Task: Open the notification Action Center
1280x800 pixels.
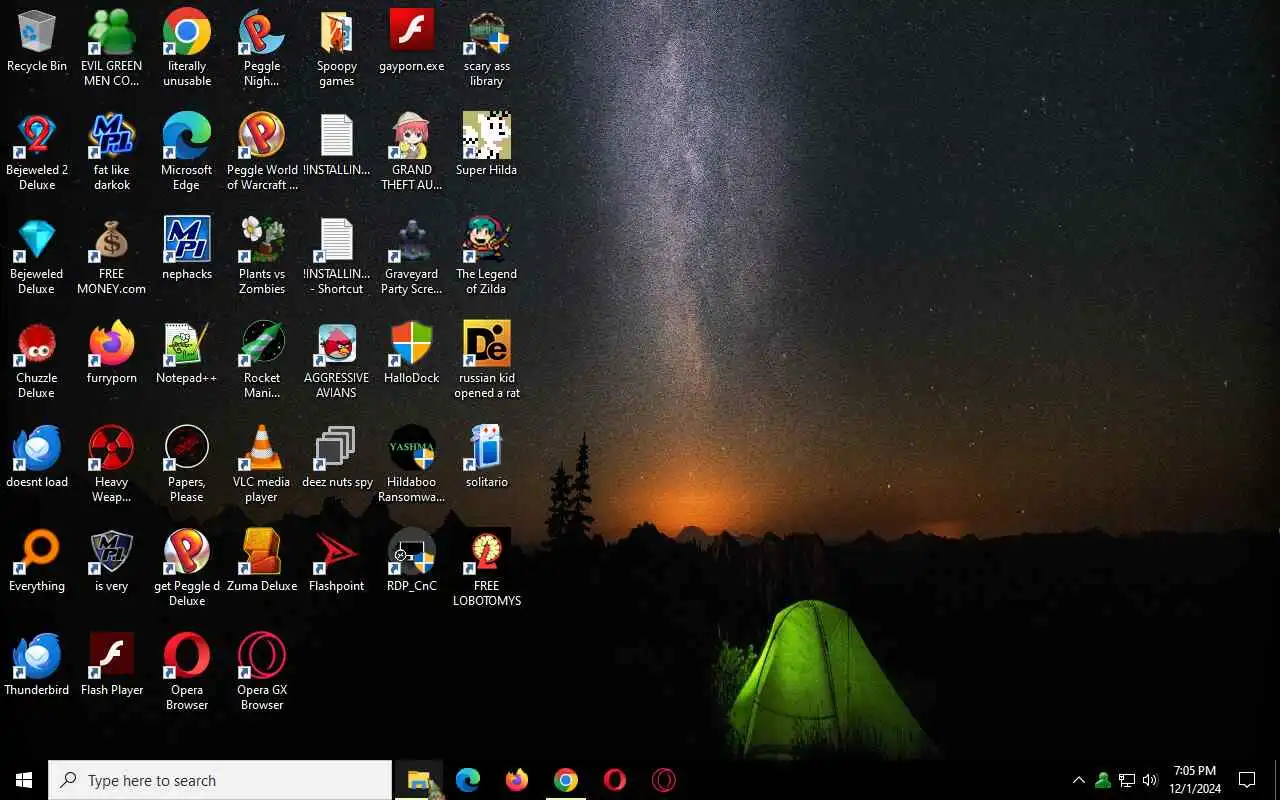Action: (1247, 780)
